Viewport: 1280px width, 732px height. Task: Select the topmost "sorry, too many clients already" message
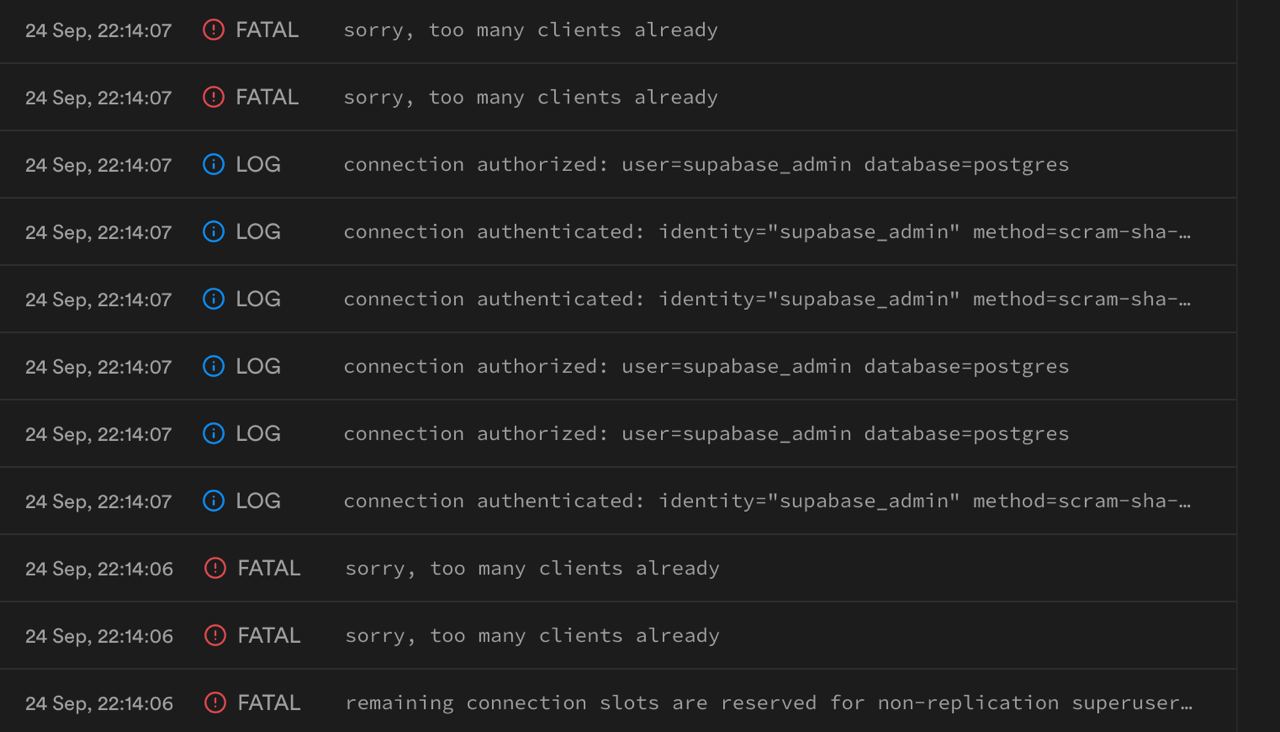(530, 30)
